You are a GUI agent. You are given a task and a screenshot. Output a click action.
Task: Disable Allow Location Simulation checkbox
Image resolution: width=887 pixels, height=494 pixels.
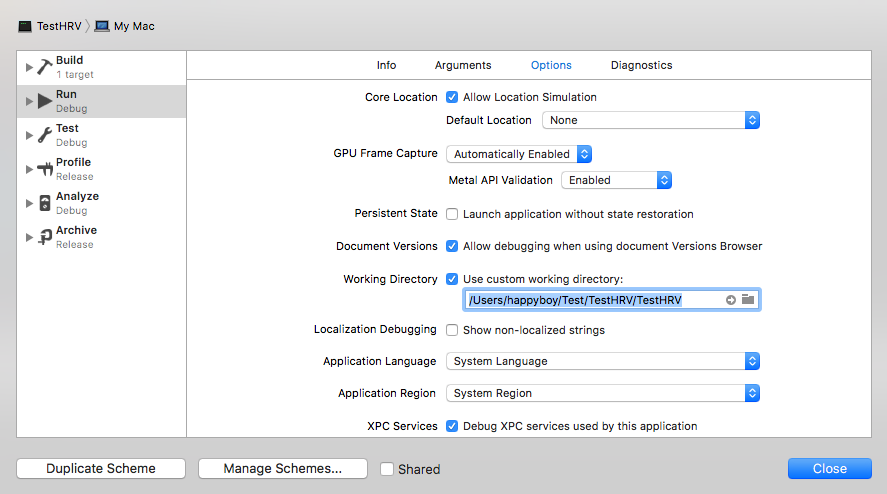tap(452, 97)
